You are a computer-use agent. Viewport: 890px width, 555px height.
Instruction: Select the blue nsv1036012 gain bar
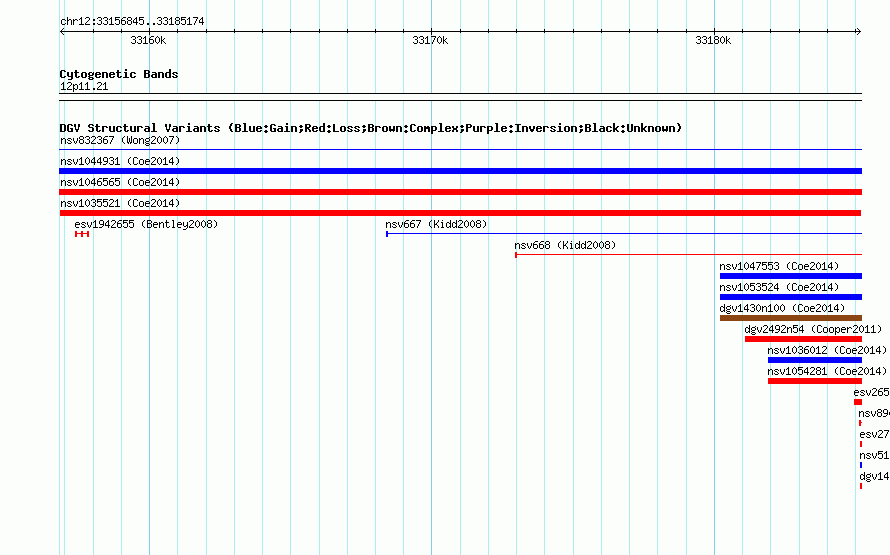[815, 360]
